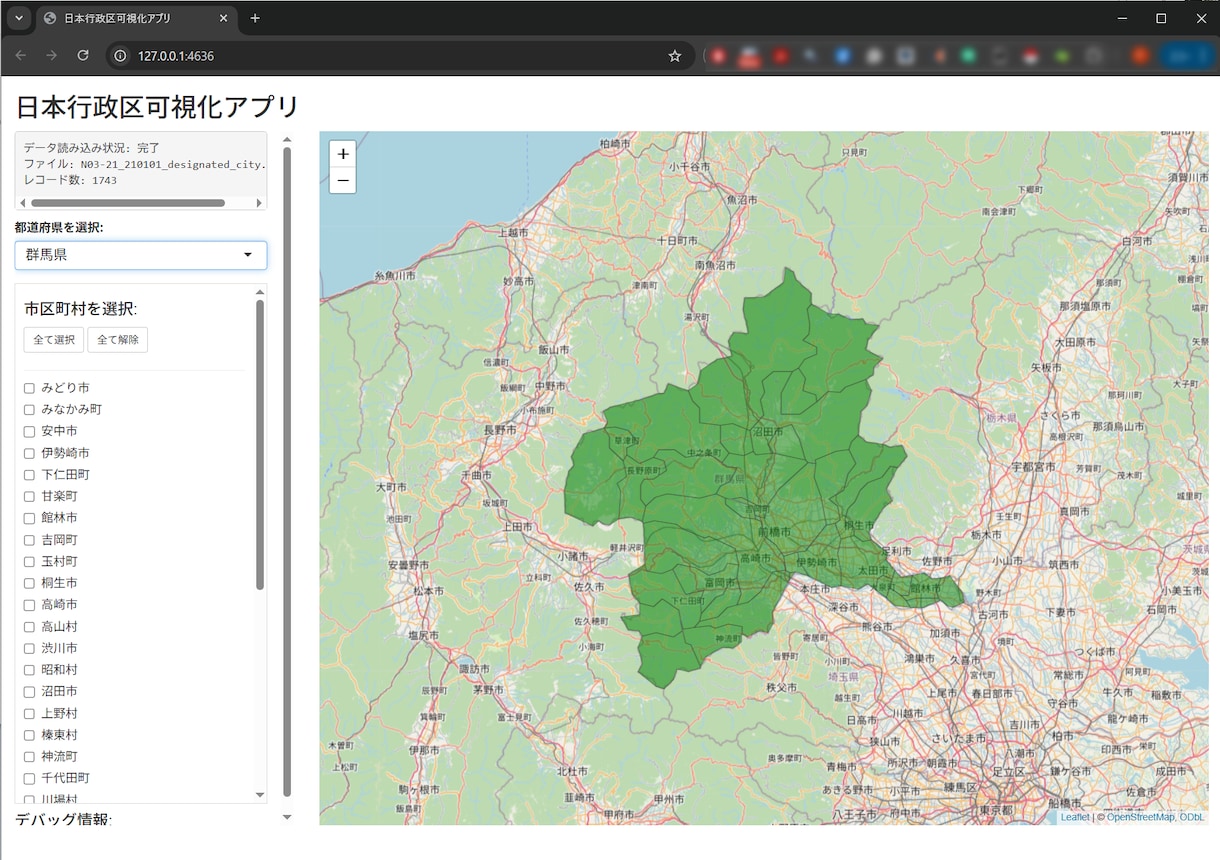This screenshot has width=1220, height=860.
Task: Zoom in the map with plus button
Action: click(x=343, y=154)
